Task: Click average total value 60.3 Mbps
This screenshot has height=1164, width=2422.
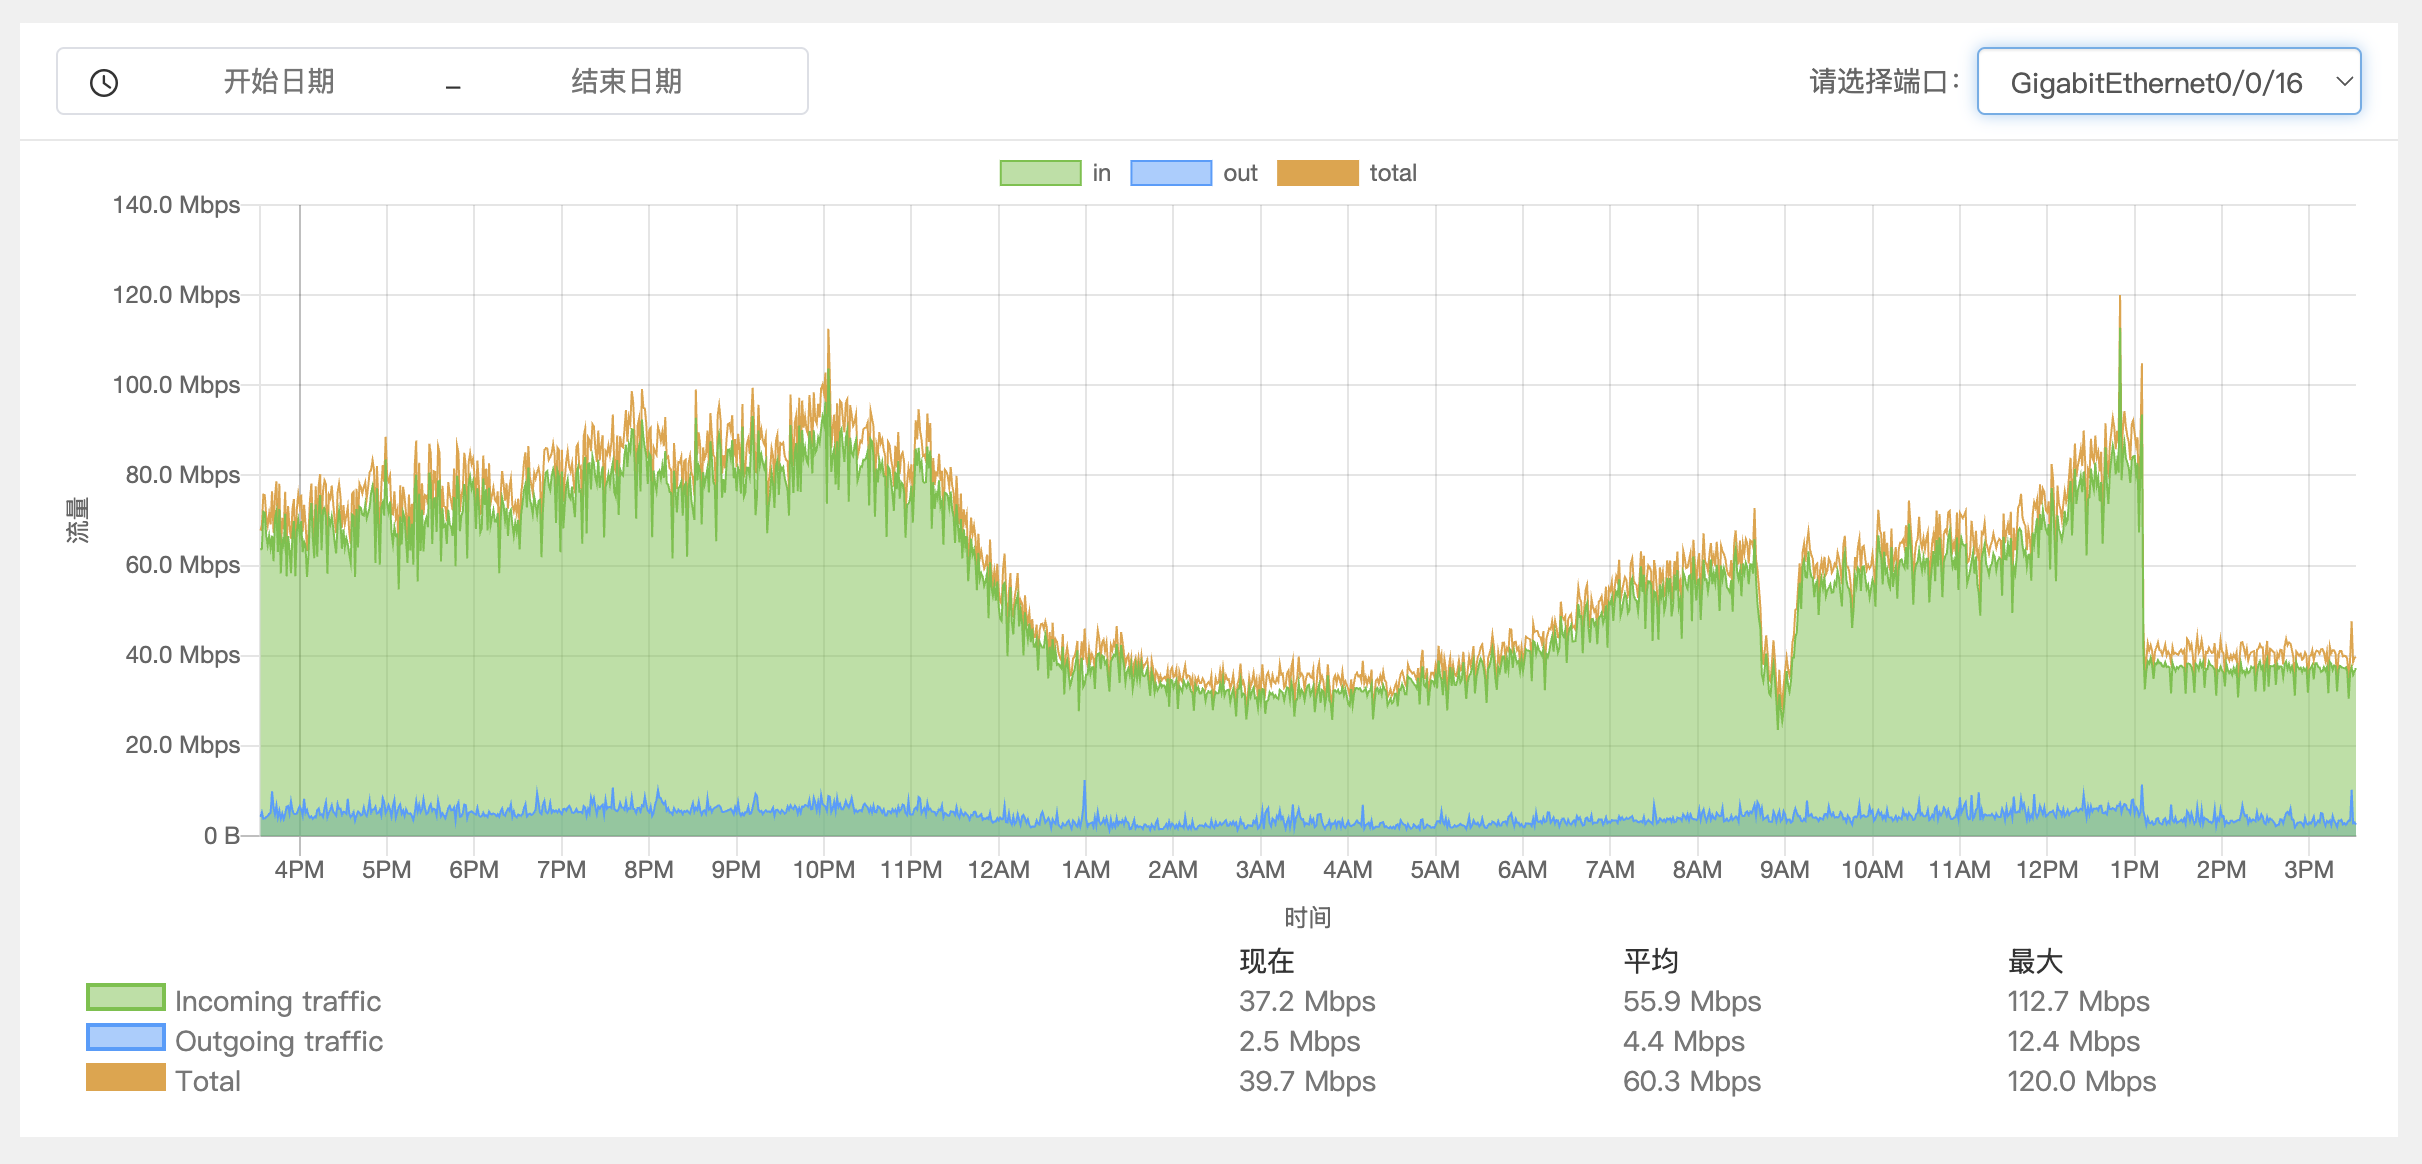Action: click(x=1692, y=1081)
